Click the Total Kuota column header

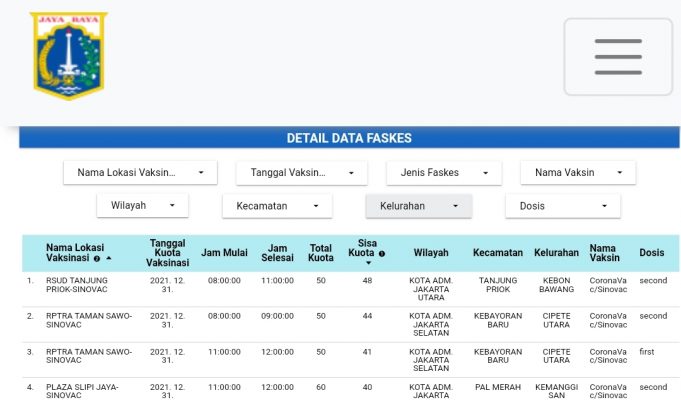[320, 252]
